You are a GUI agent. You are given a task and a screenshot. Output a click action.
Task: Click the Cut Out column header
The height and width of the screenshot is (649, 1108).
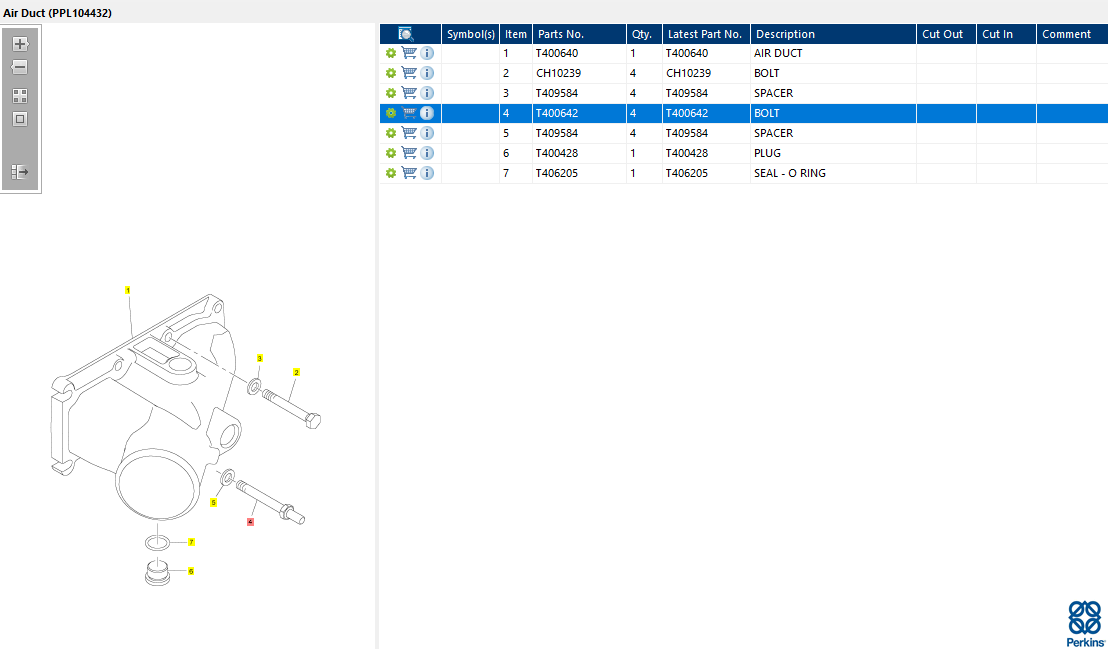[947, 34]
